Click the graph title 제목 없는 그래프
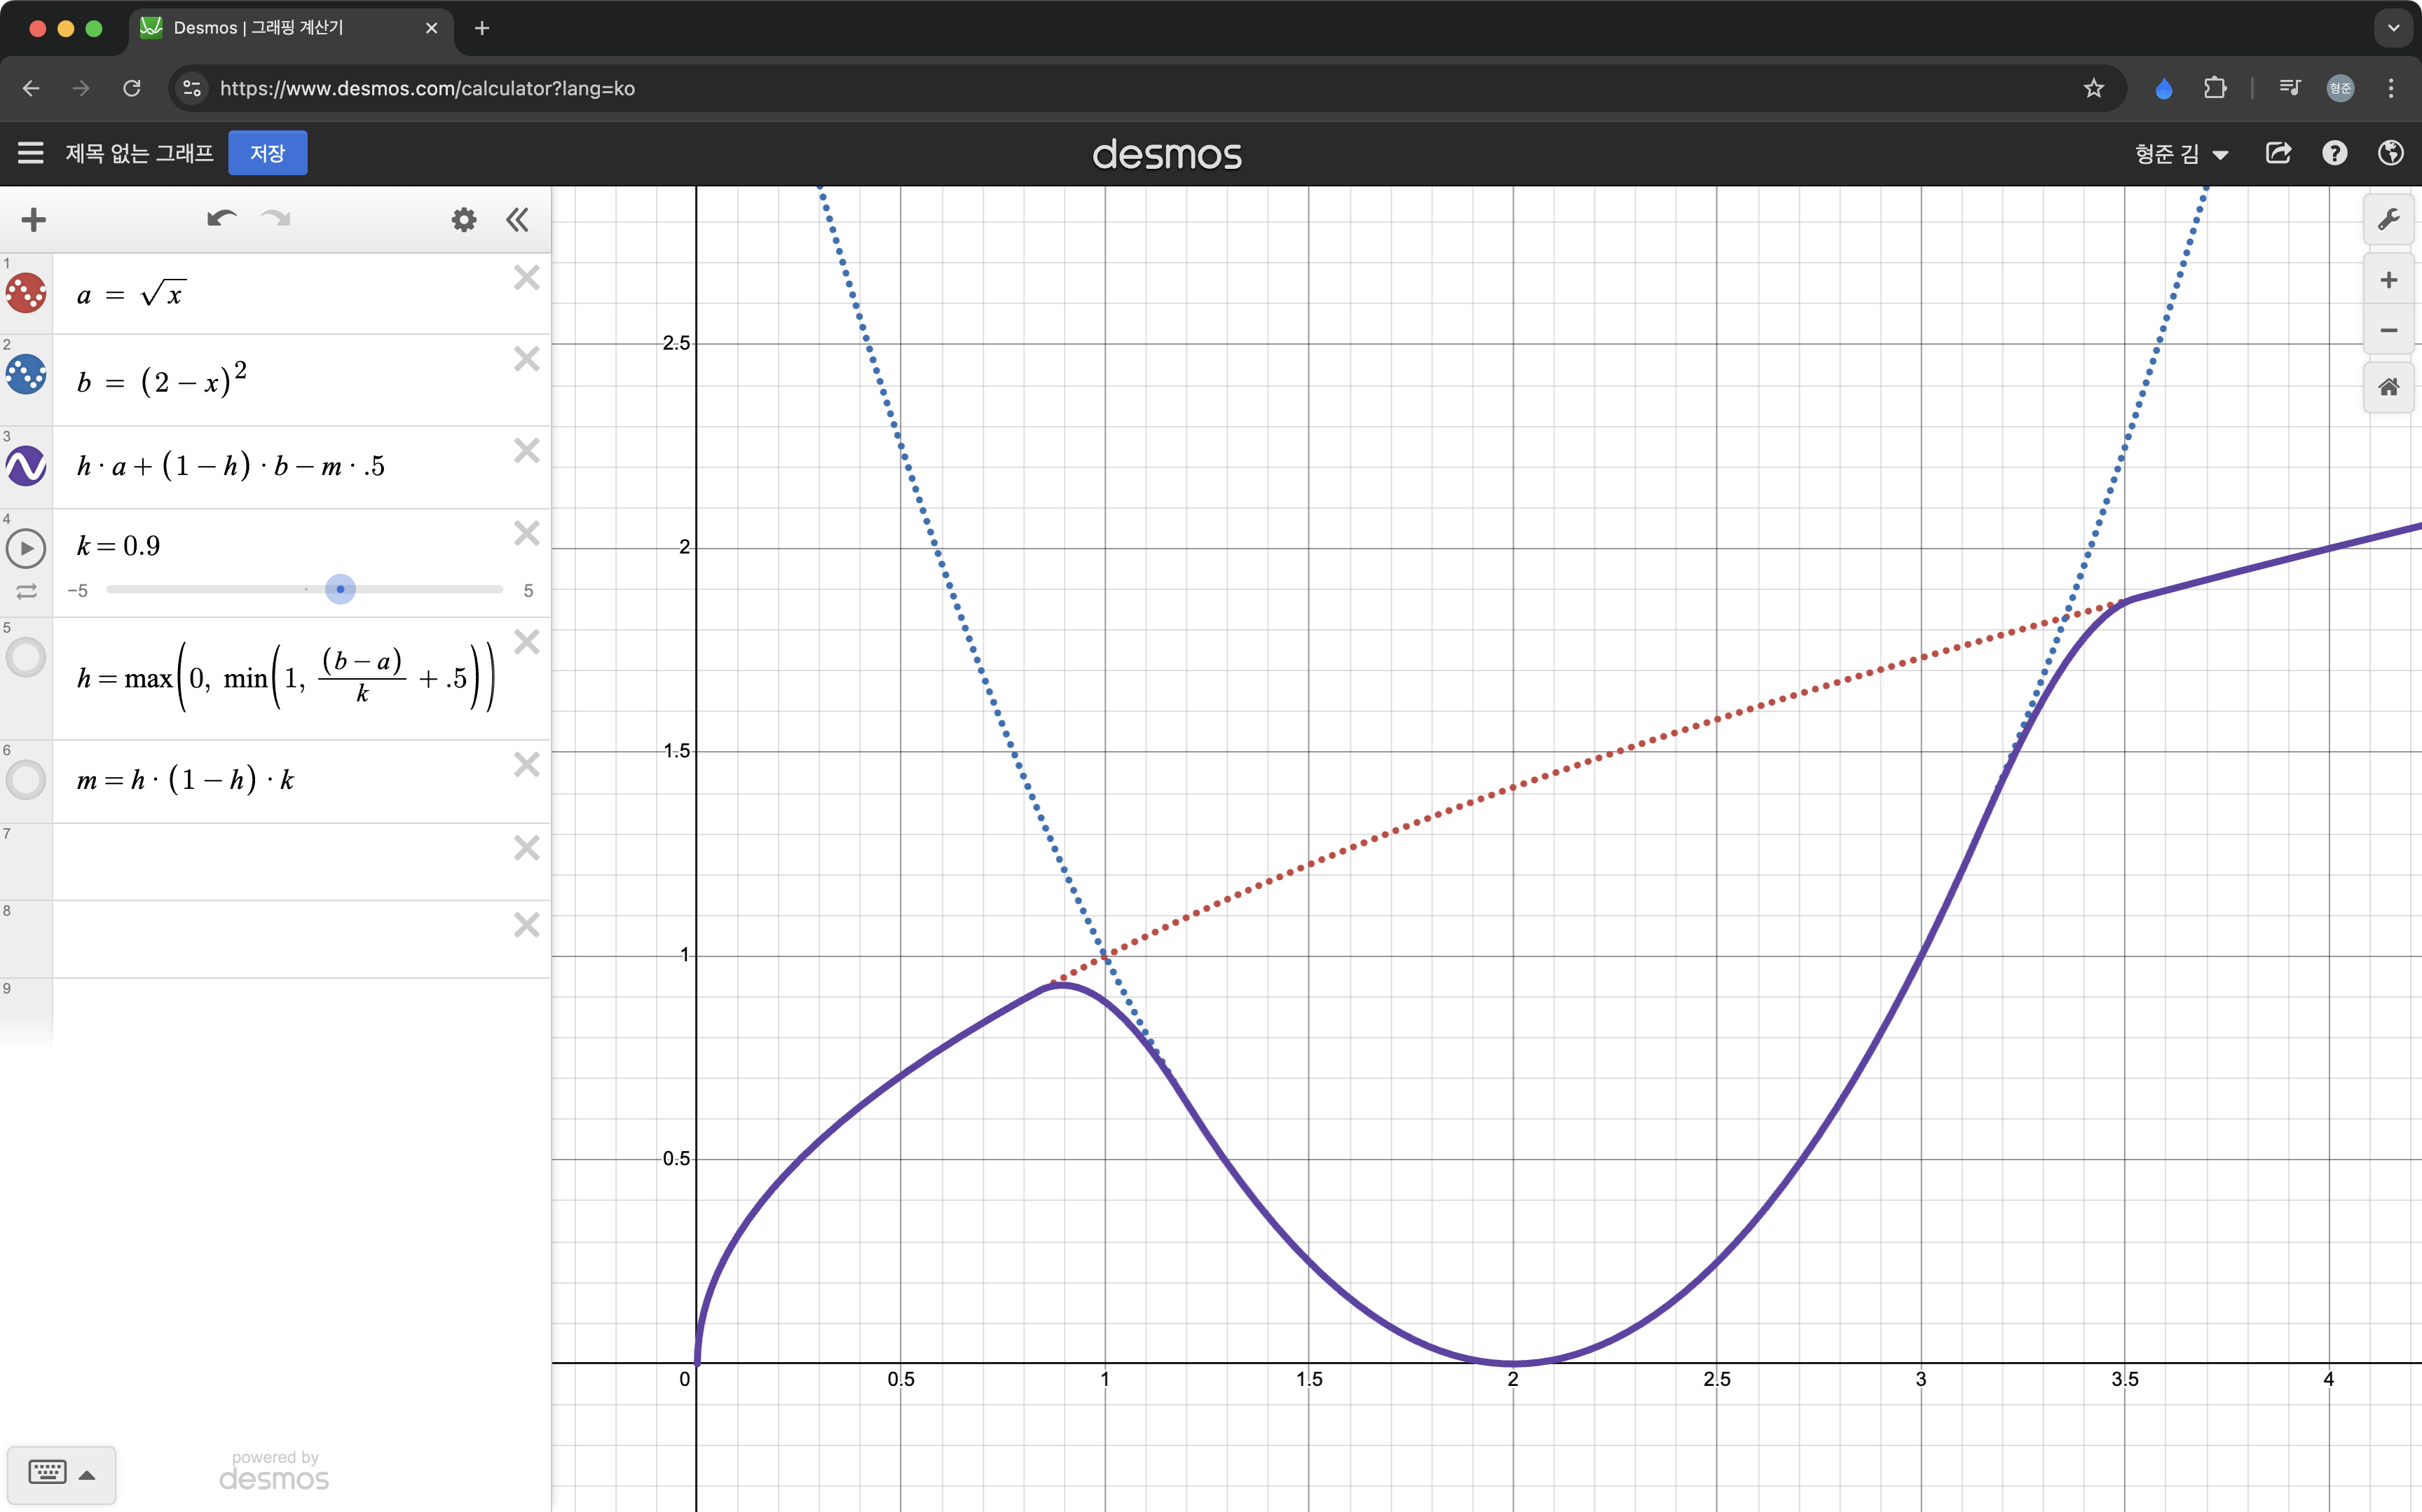Screen dimensions: 2422x1512 coord(139,153)
